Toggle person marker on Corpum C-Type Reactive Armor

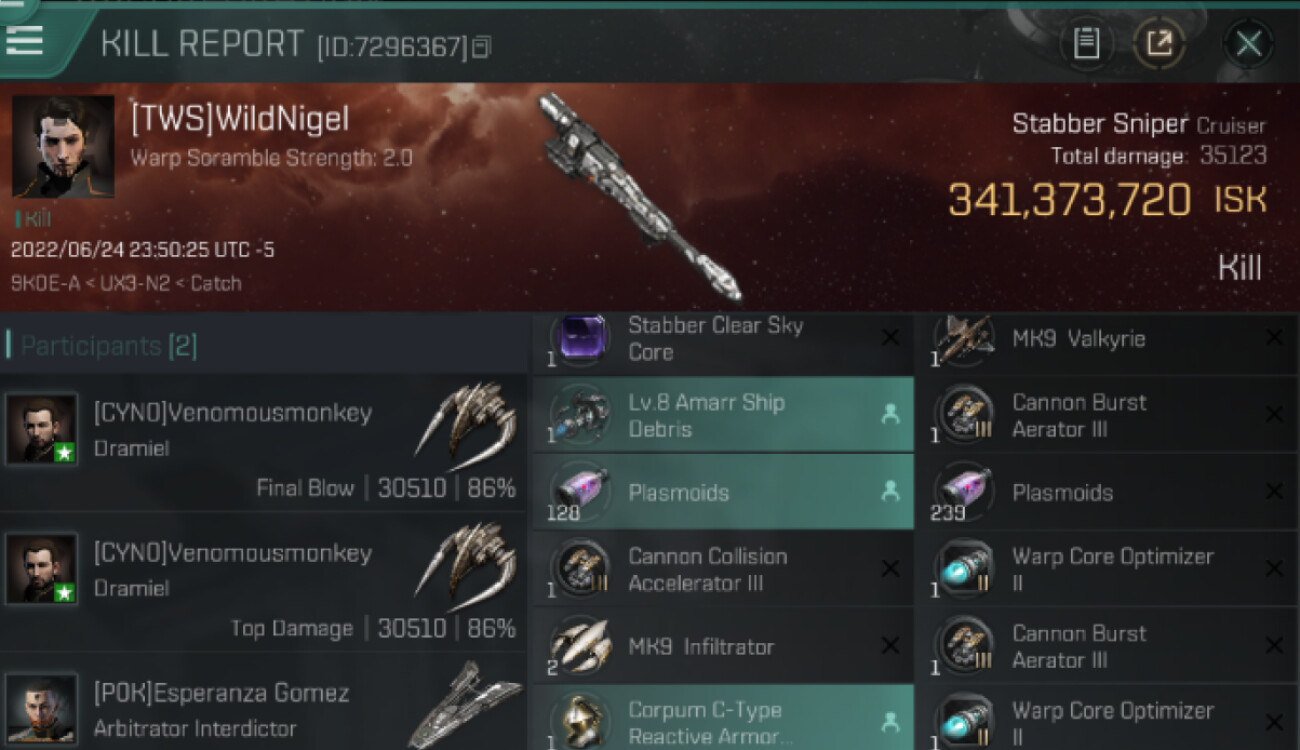click(x=890, y=721)
